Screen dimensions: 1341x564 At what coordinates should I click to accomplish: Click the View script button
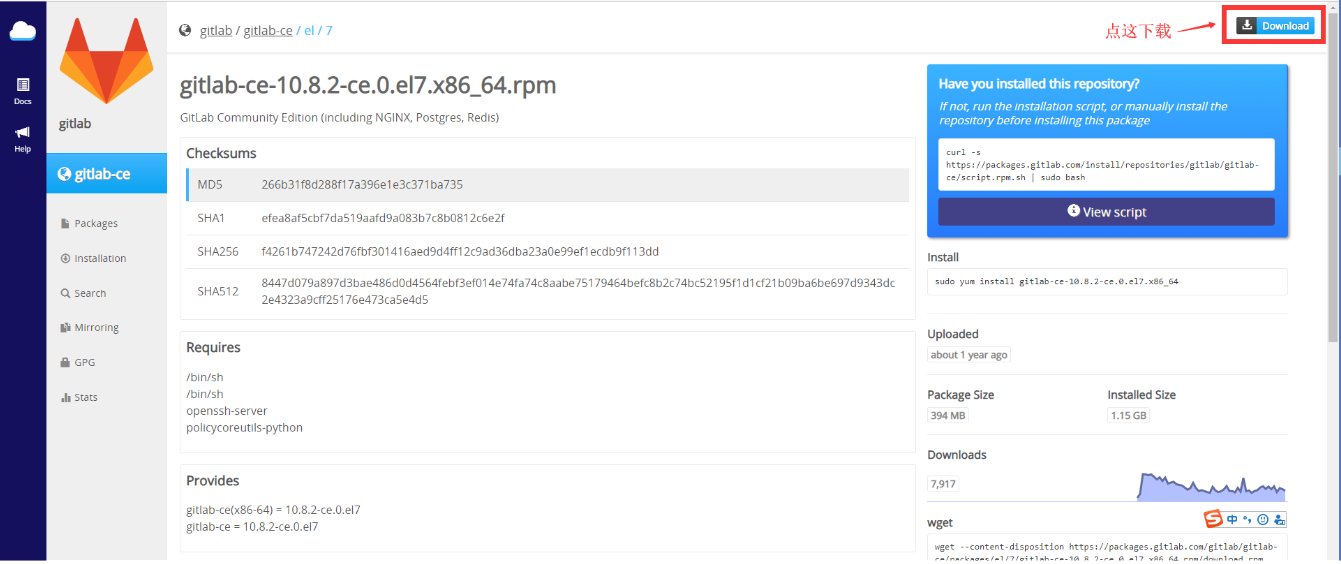click(1106, 212)
